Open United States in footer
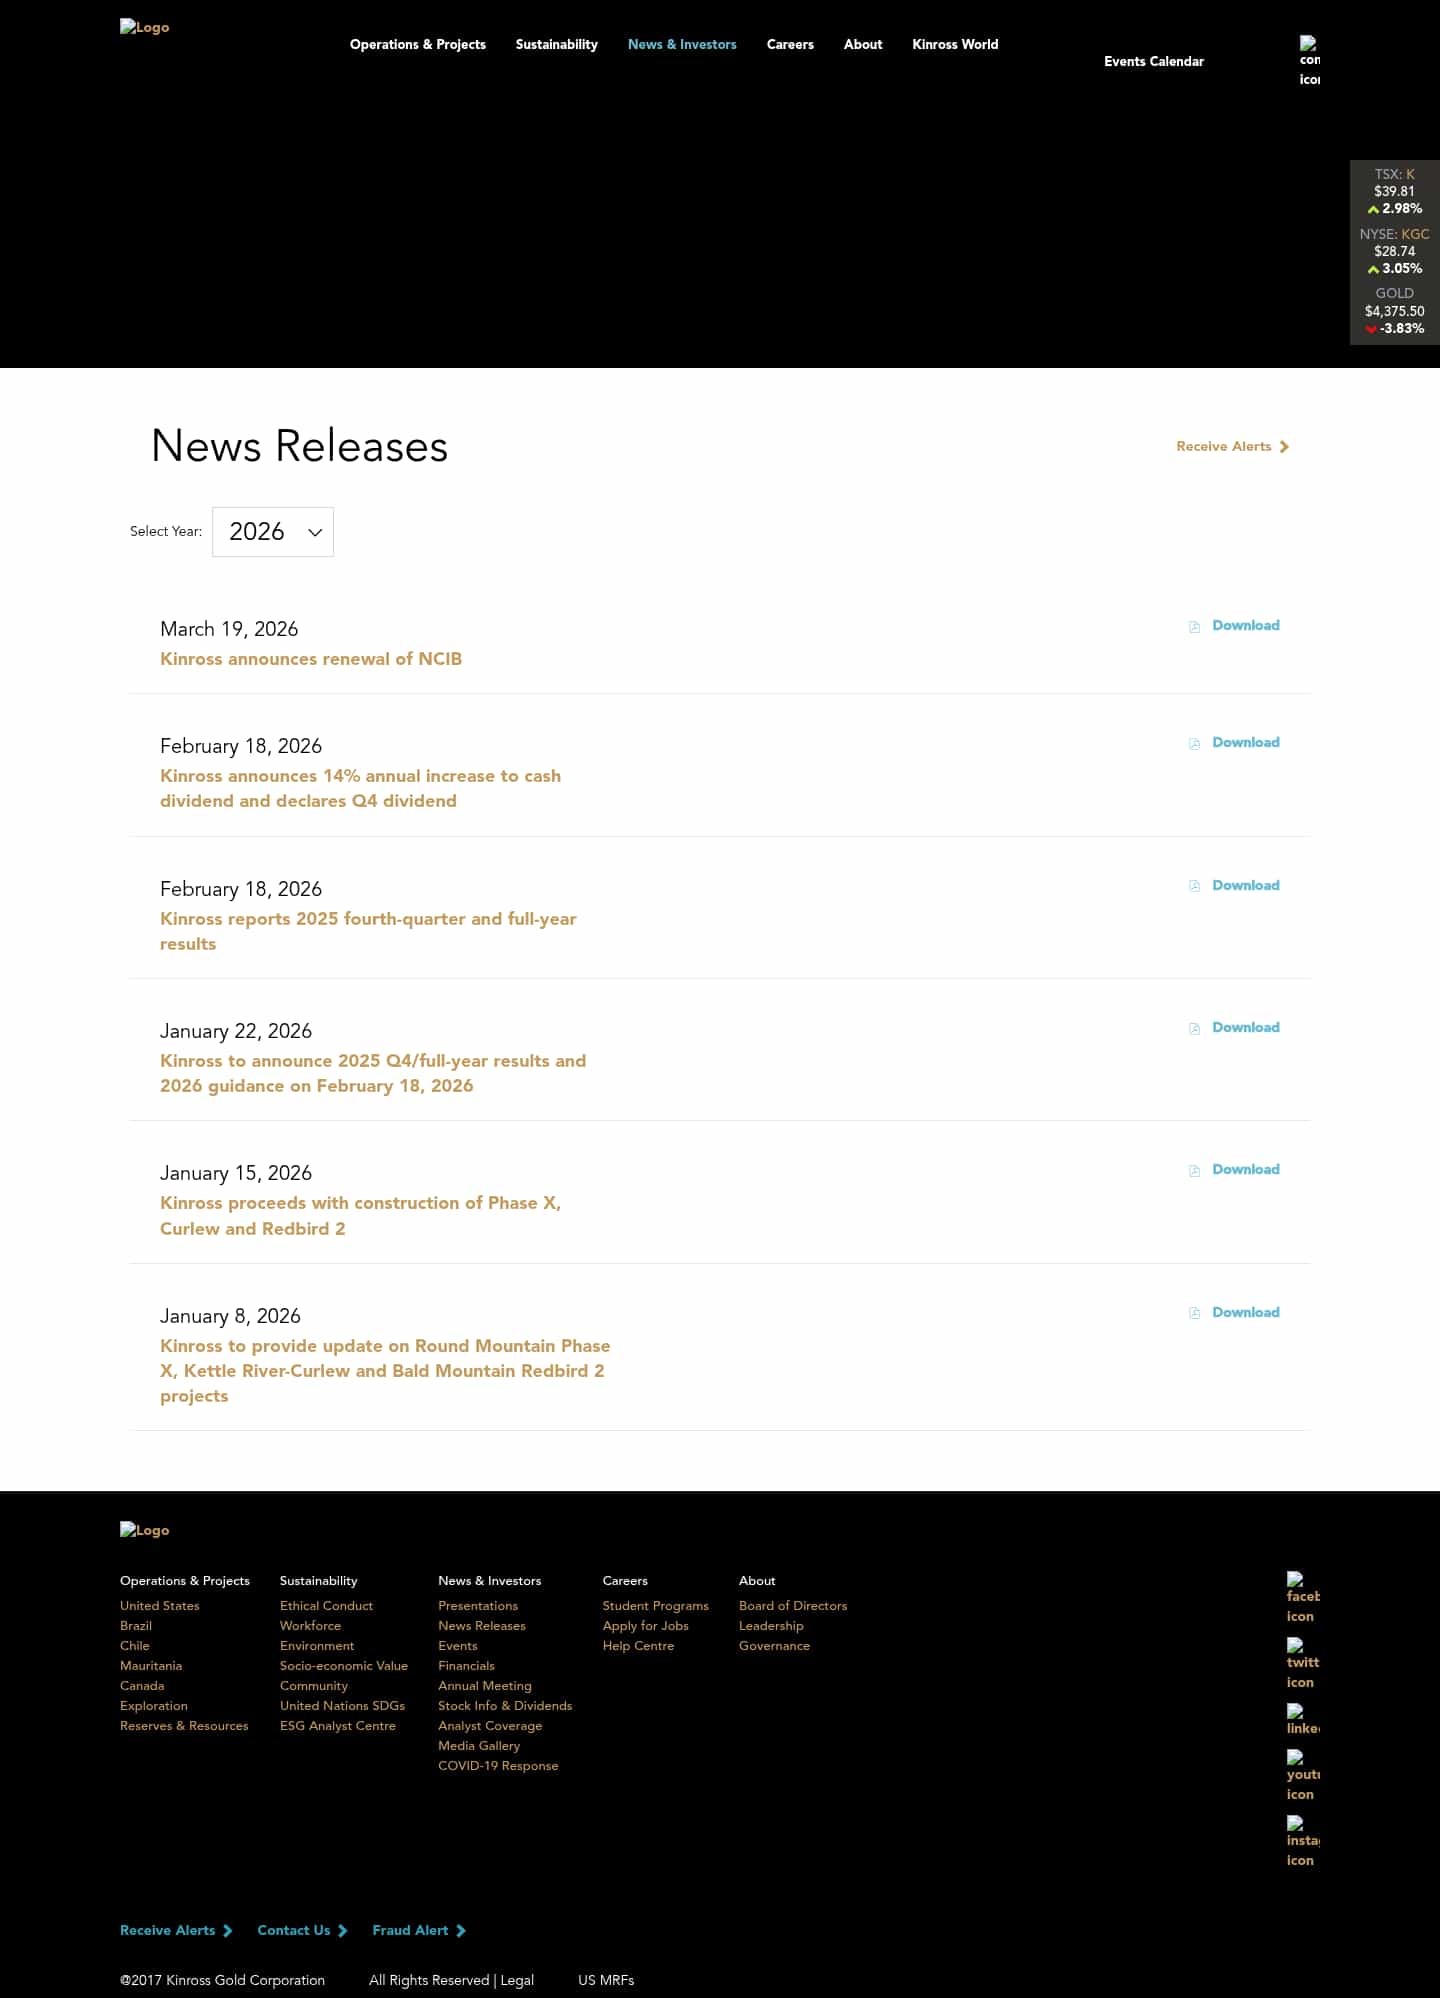1440x1998 pixels. [x=160, y=1605]
